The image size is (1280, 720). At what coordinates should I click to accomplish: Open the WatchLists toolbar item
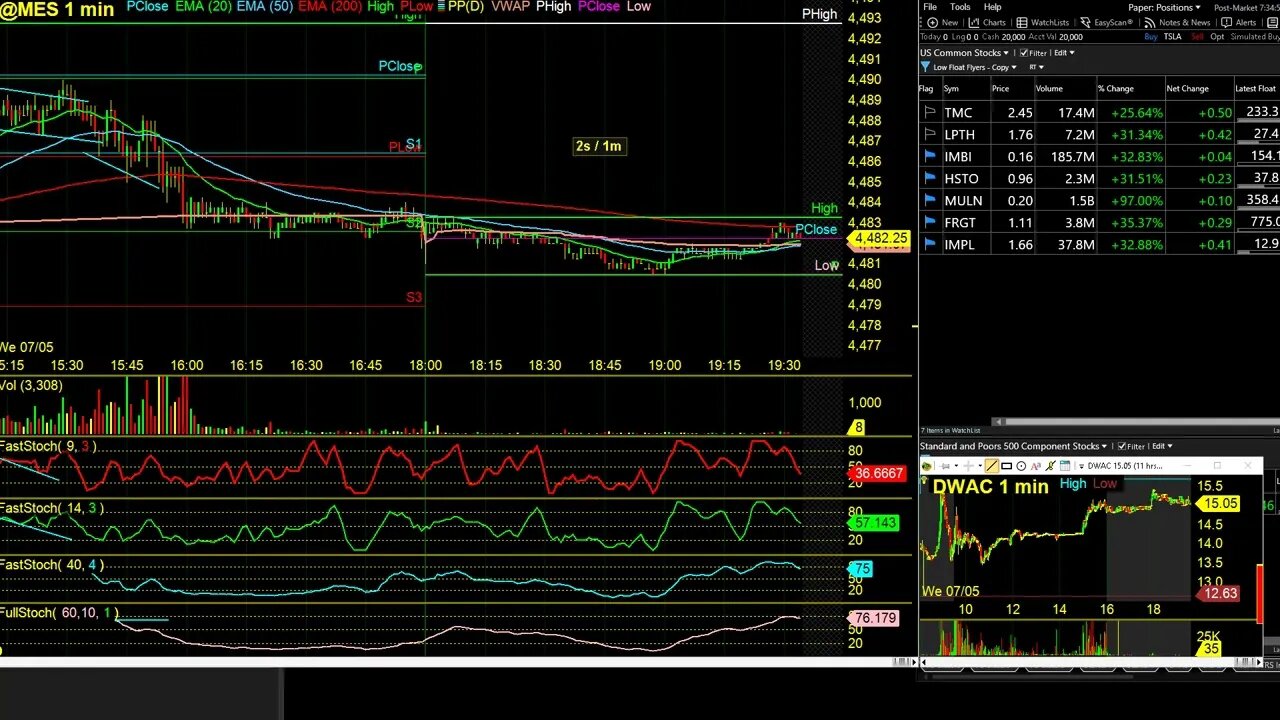pos(1043,22)
